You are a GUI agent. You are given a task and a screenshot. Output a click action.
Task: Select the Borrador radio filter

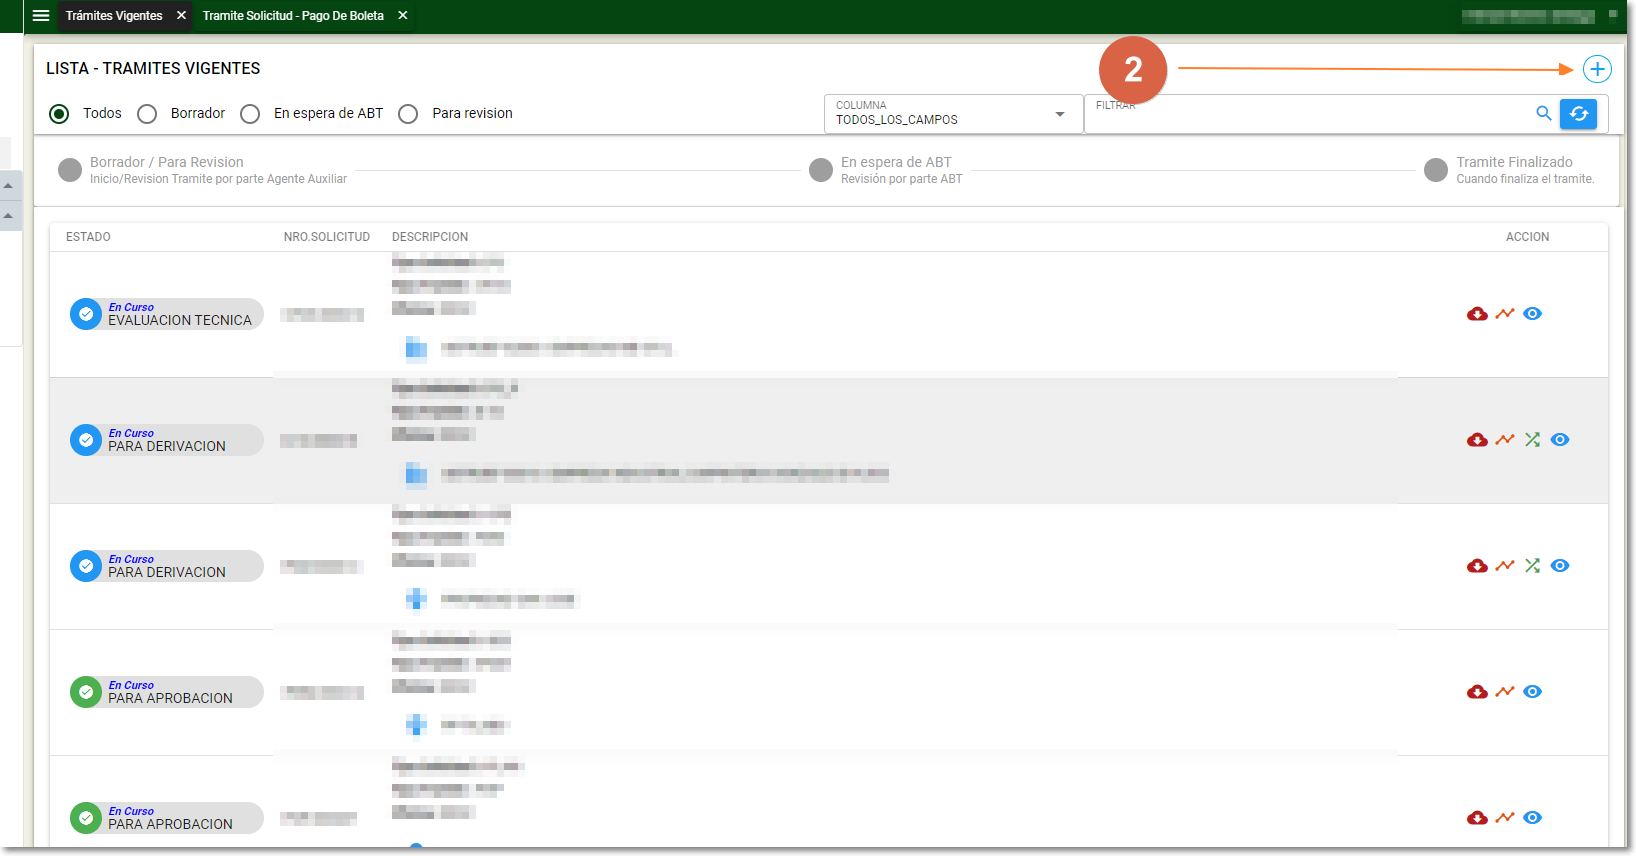(x=148, y=114)
